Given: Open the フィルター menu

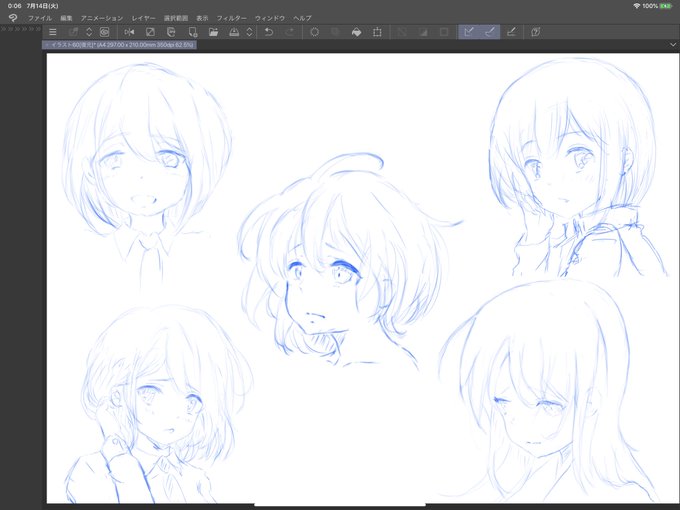Looking at the screenshot, I should coord(232,18).
